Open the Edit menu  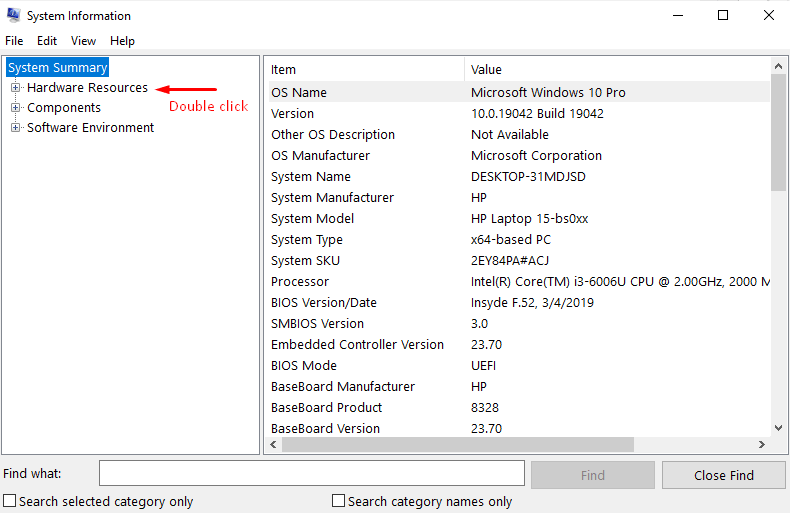(47, 41)
